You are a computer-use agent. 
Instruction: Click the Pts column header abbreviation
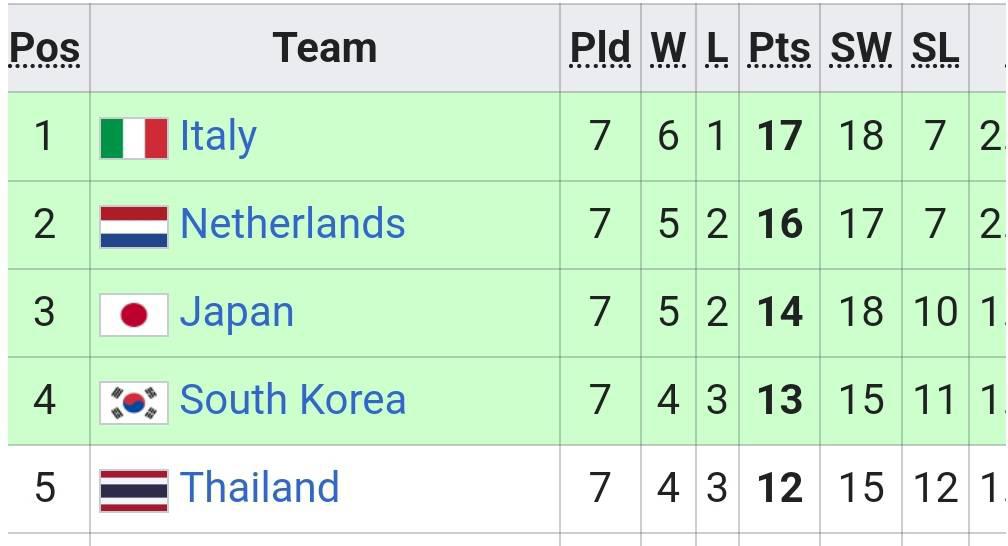[779, 48]
